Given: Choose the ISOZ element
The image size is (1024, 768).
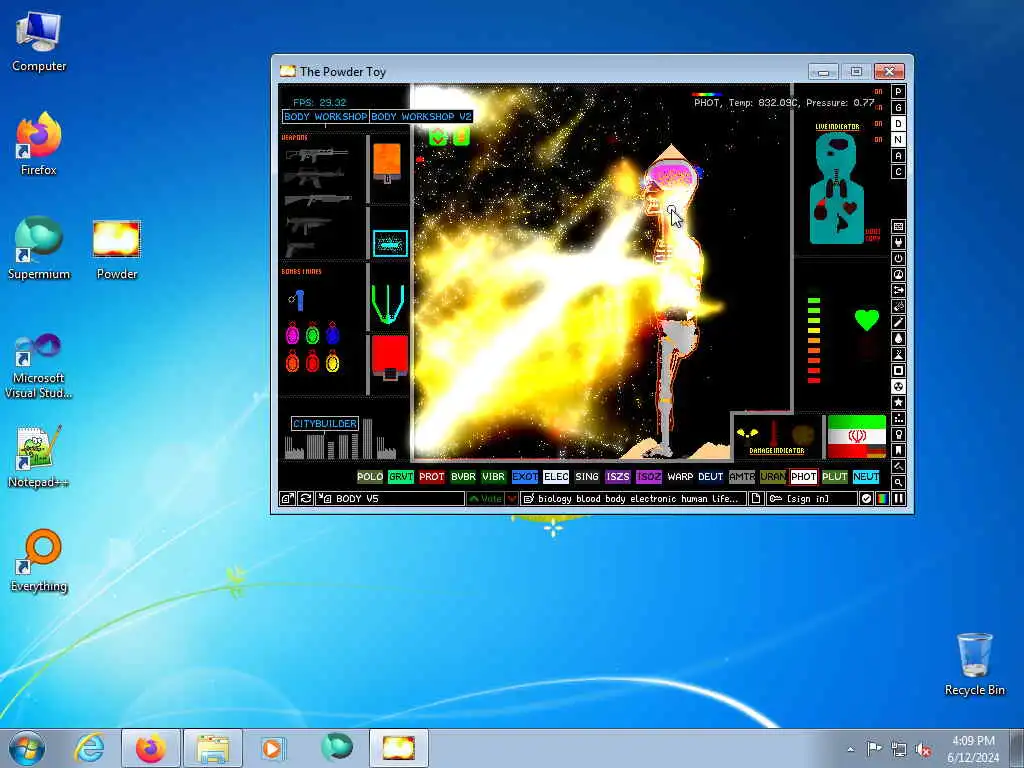Looking at the screenshot, I should tap(649, 477).
